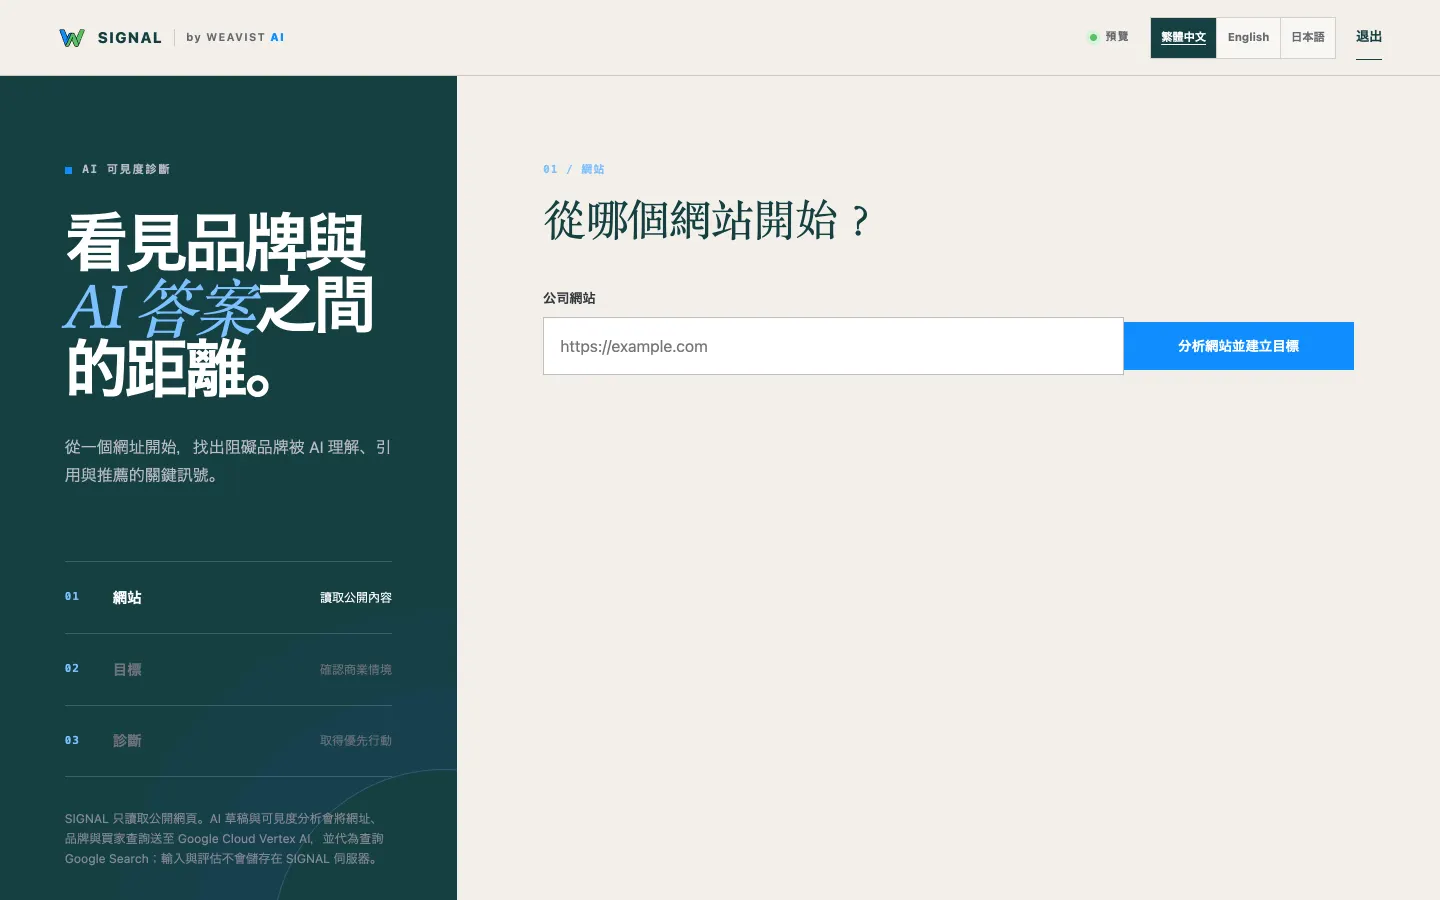Click the SIGNAL brand name text

(130, 38)
